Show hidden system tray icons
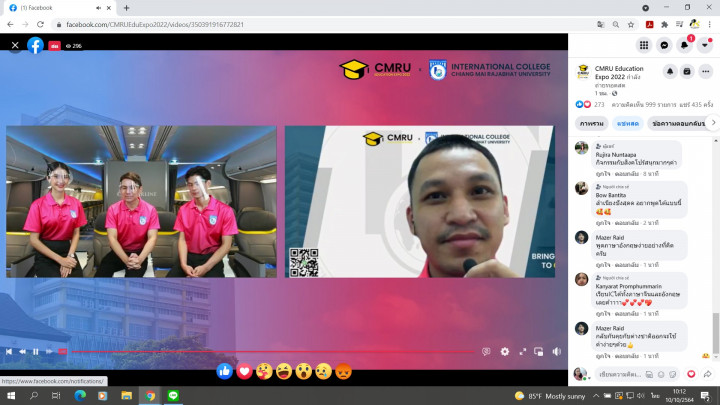Image resolution: width=720 pixels, height=405 pixels. (596, 396)
